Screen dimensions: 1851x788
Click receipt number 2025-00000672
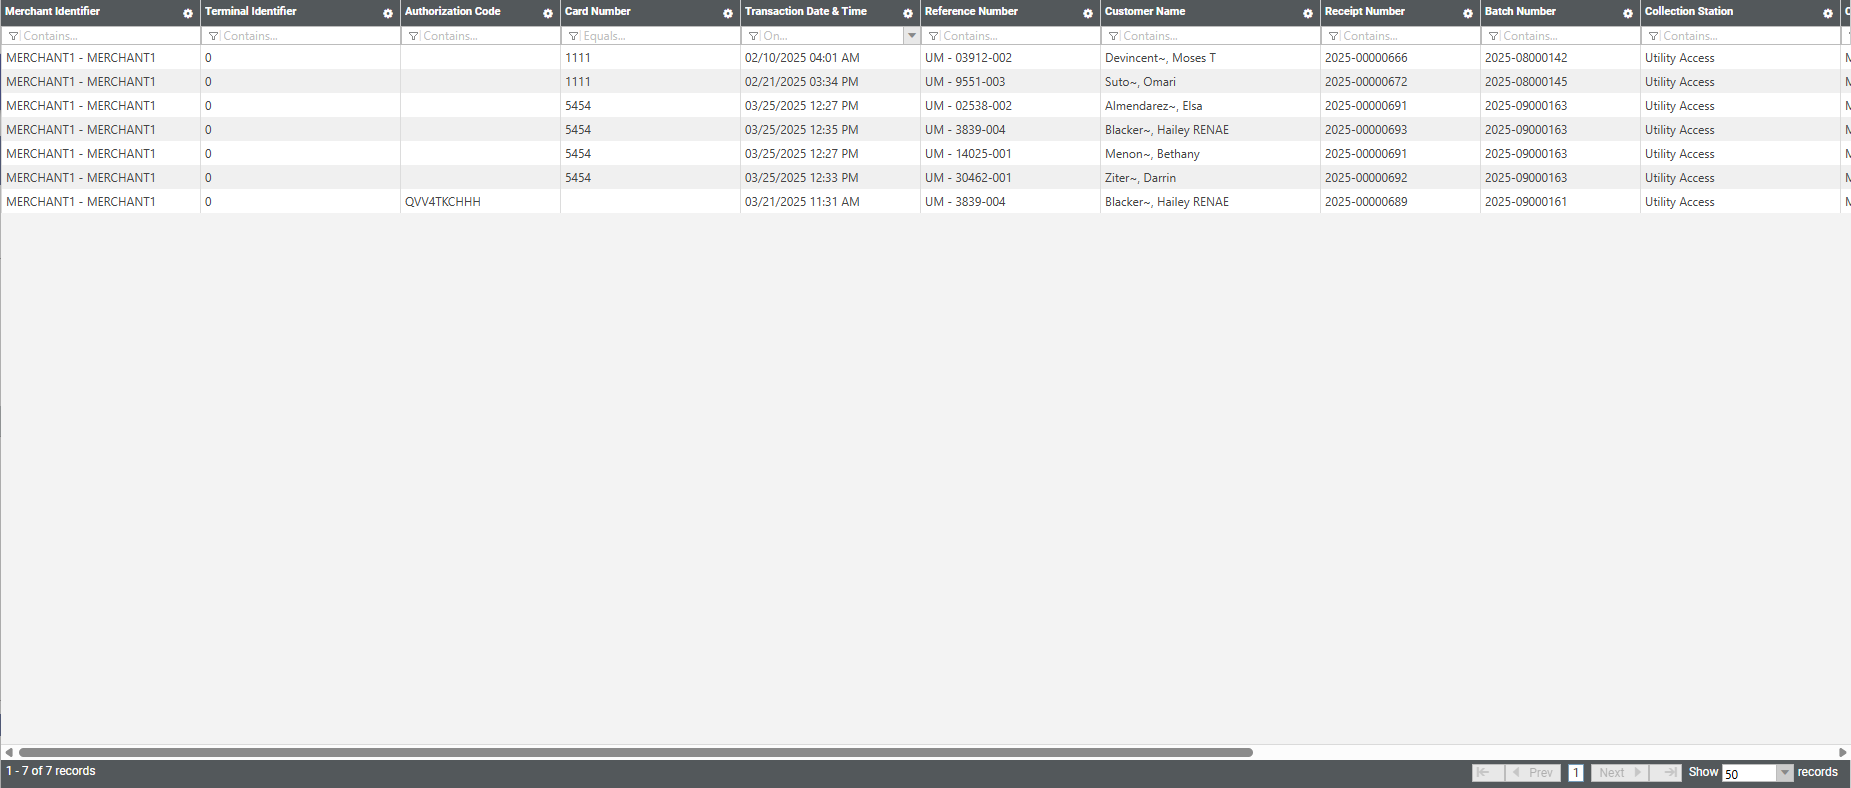pos(1366,82)
